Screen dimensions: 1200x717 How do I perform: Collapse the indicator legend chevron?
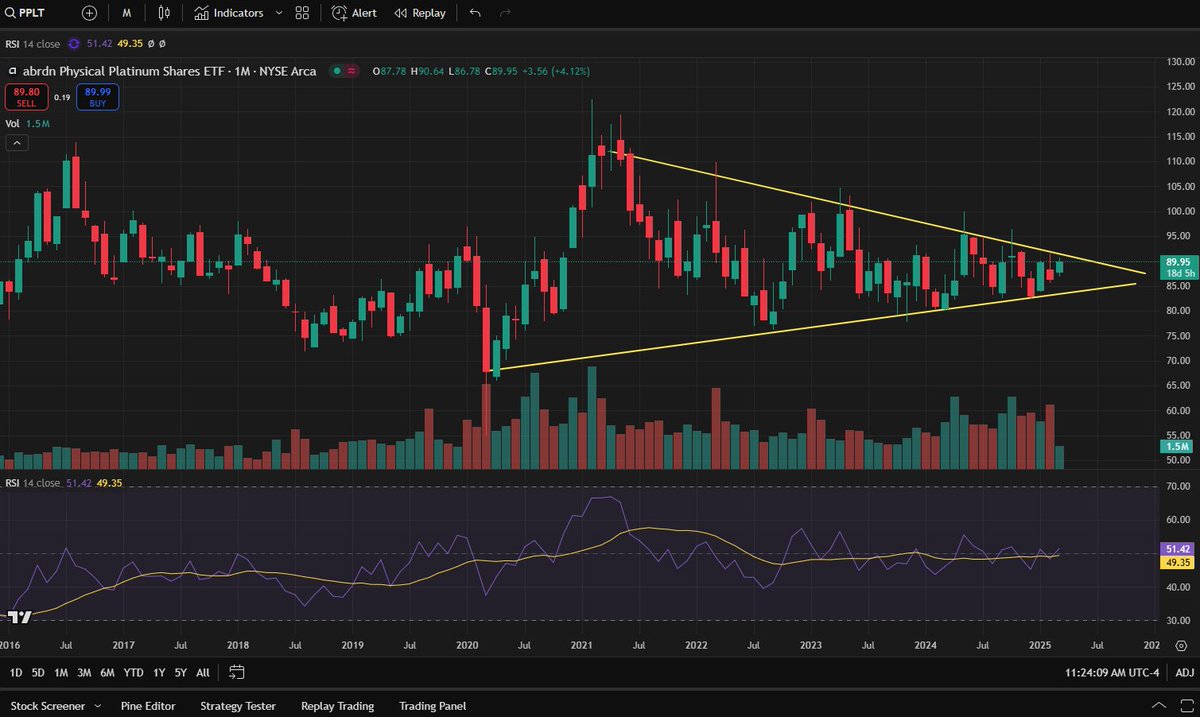click(x=18, y=143)
